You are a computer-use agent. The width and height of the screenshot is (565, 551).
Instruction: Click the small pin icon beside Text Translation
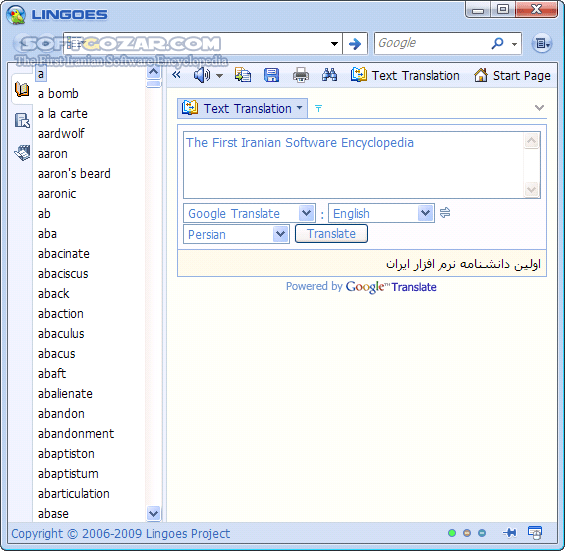pyautogui.click(x=319, y=108)
